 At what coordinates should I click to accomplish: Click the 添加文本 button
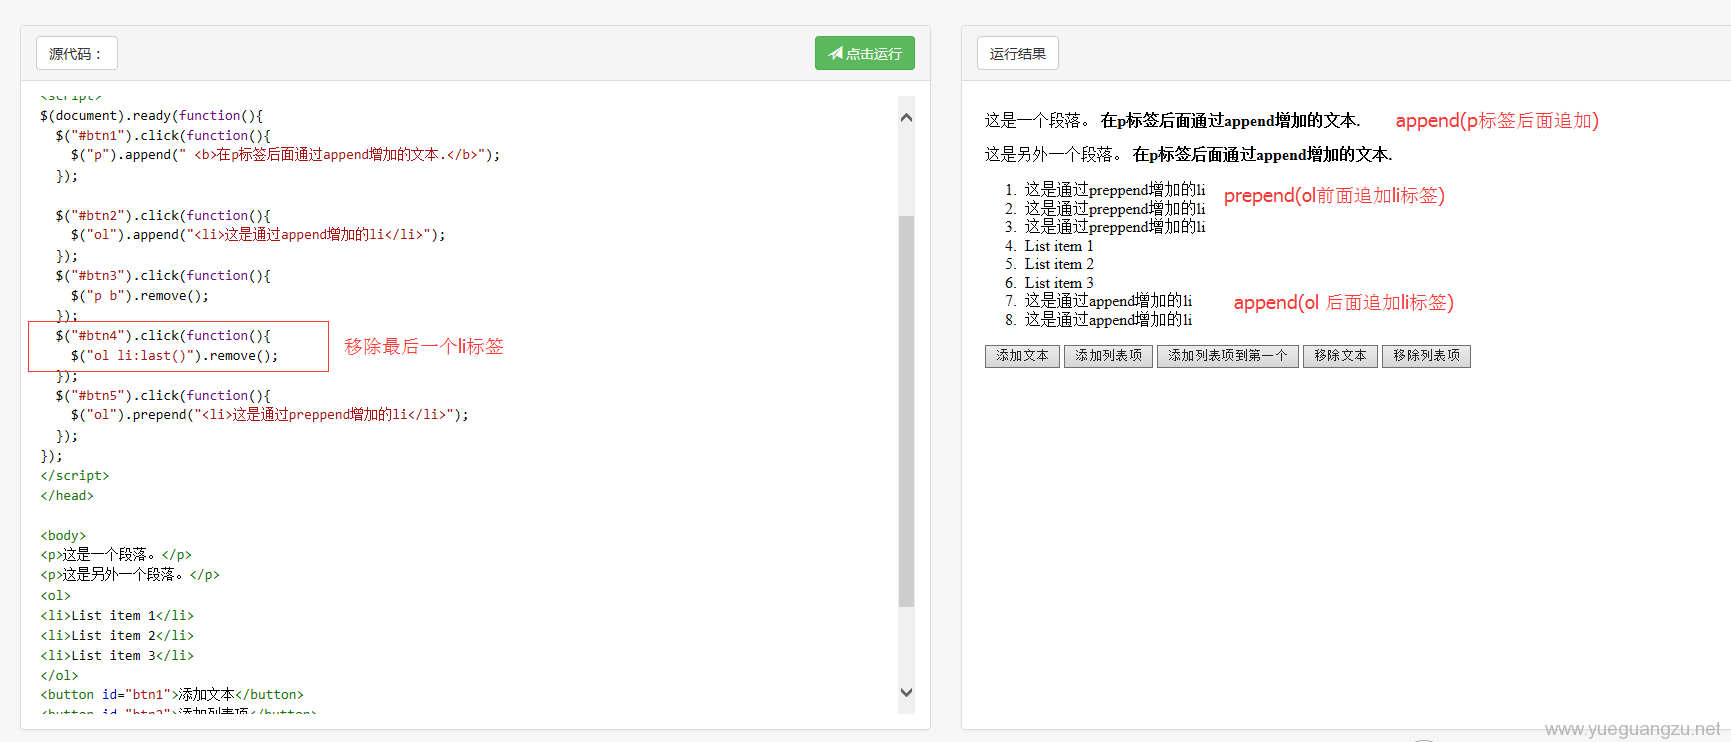[1022, 356]
